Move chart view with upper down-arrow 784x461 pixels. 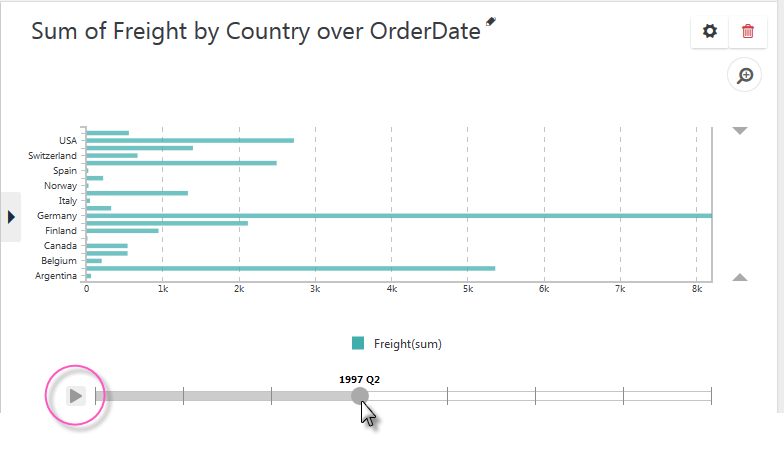(740, 131)
